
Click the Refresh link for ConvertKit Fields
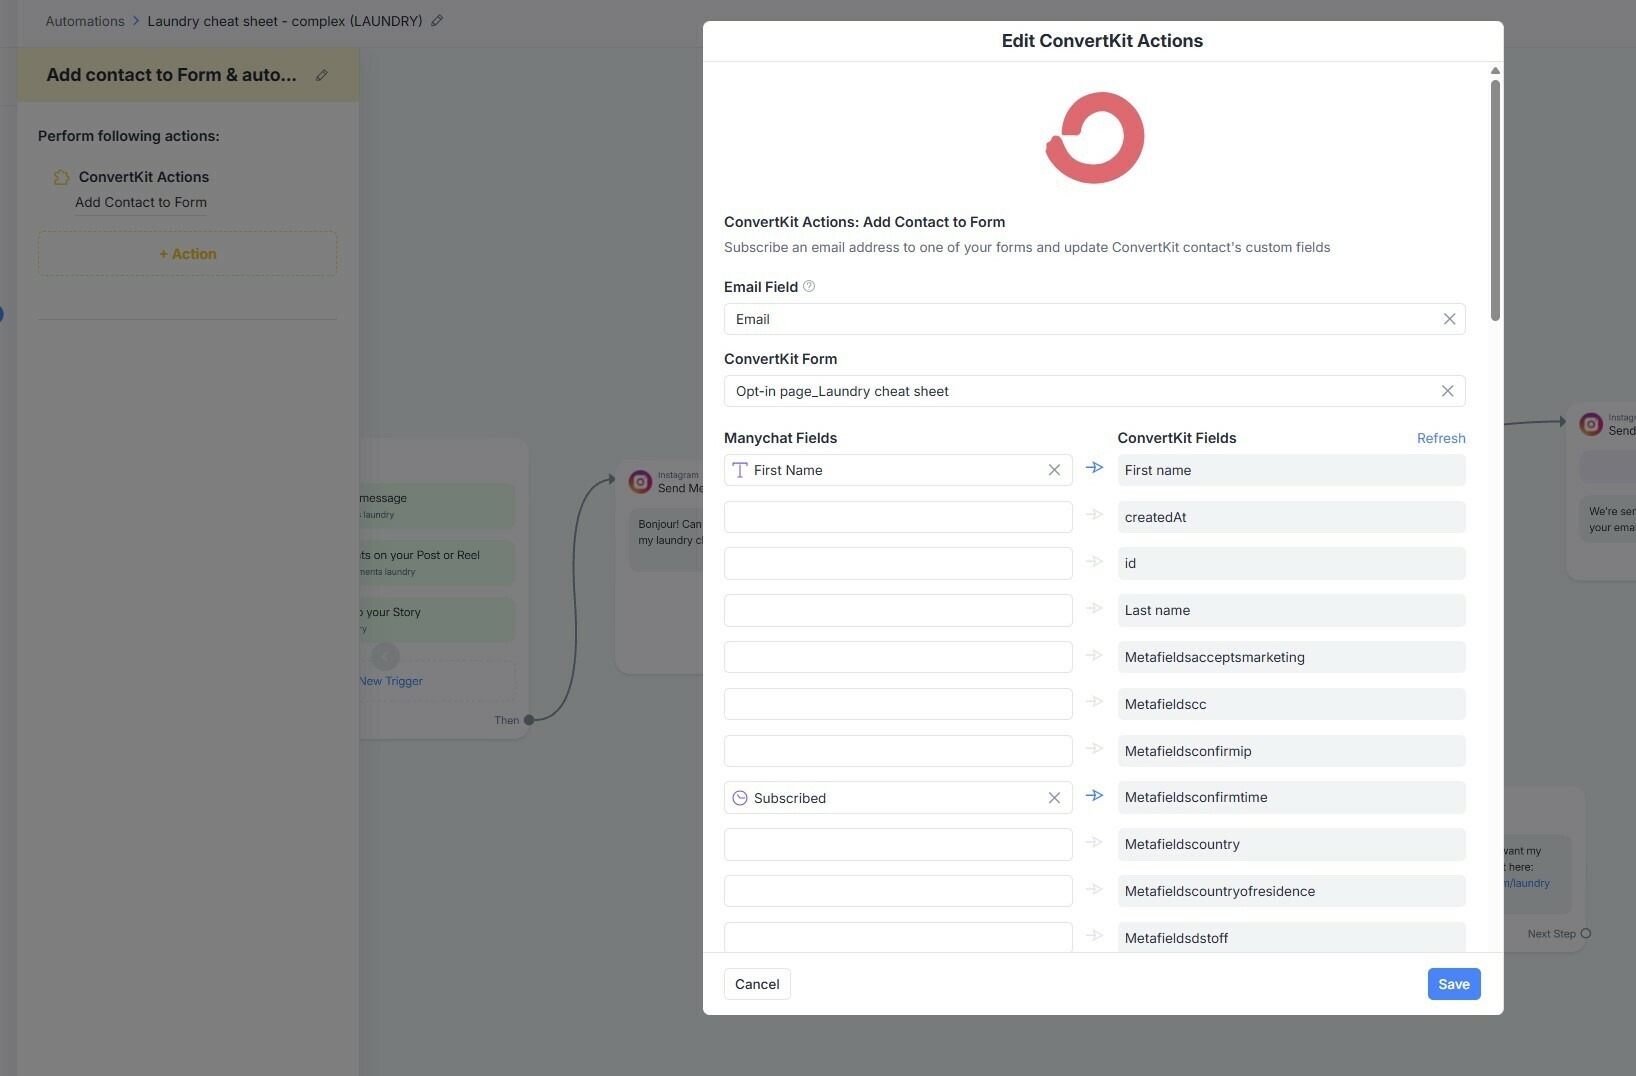(x=1441, y=438)
